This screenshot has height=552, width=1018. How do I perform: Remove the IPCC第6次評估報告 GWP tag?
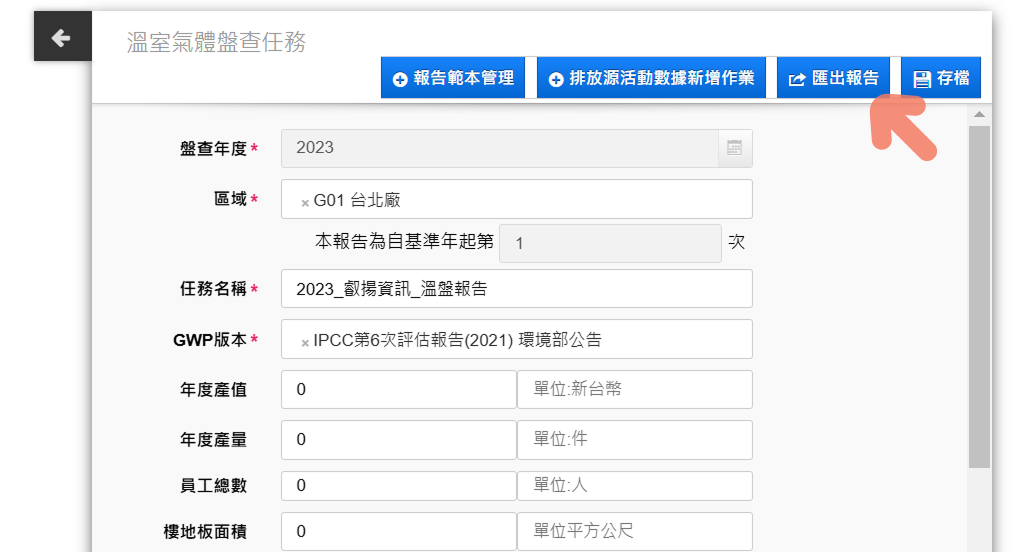(305, 342)
